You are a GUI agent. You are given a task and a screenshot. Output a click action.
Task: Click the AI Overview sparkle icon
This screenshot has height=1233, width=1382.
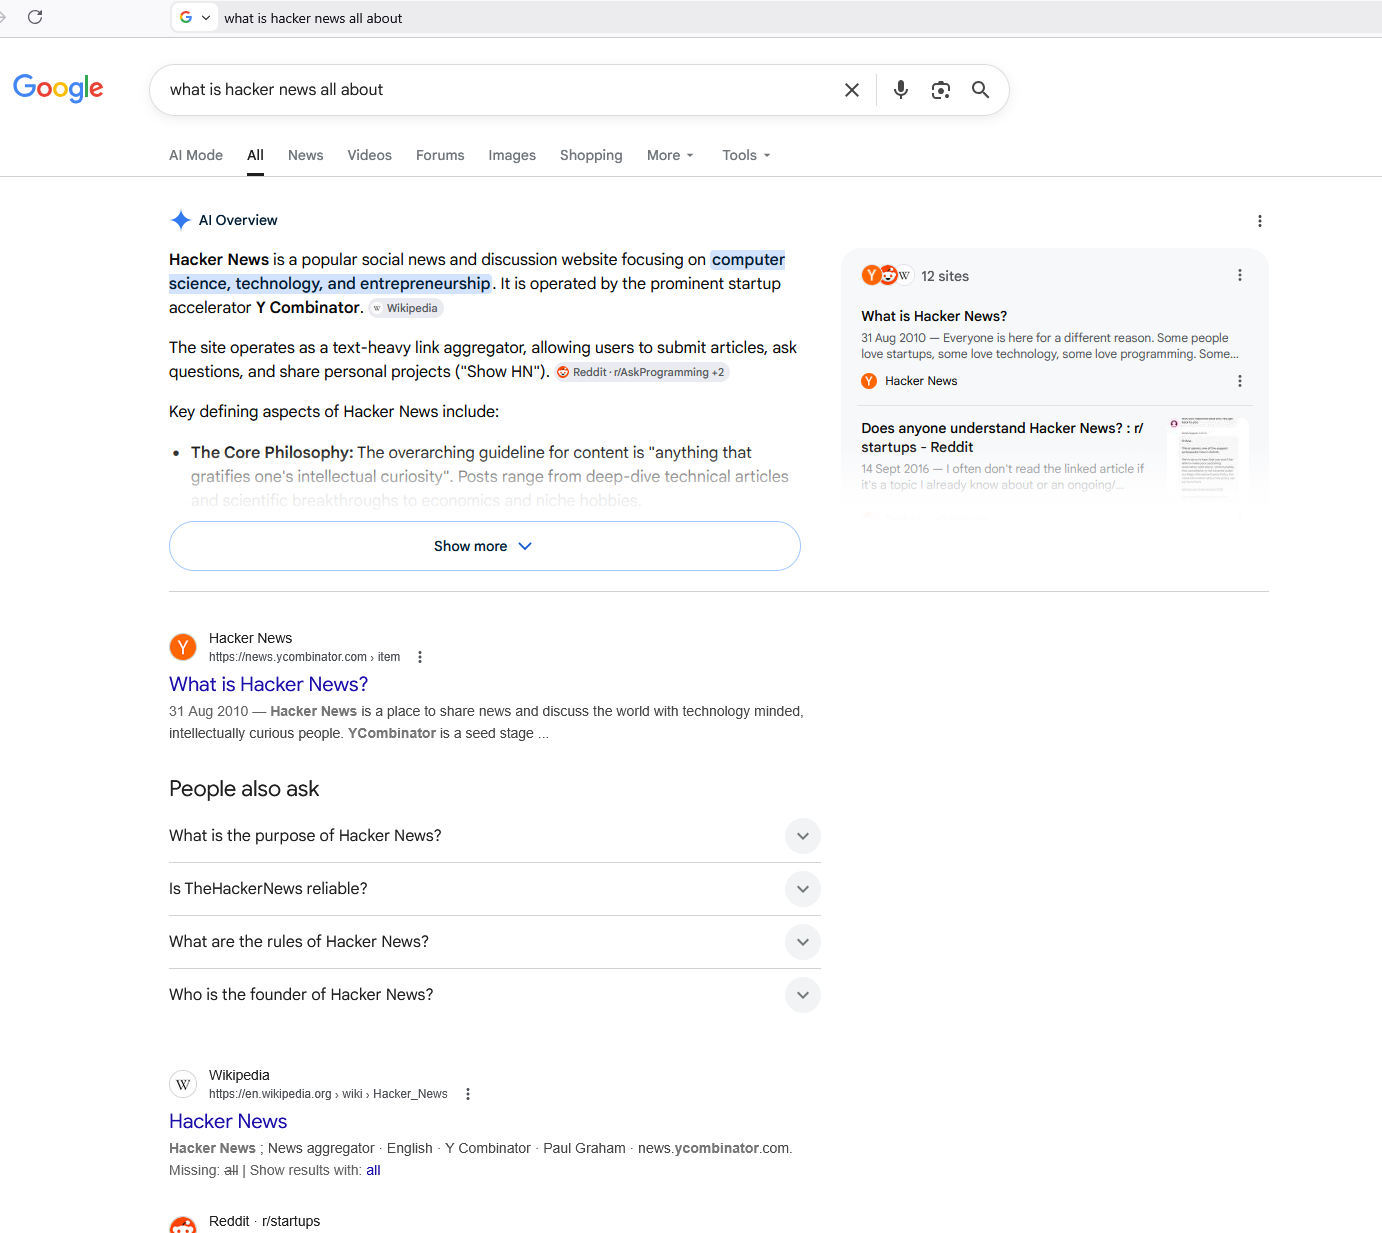[180, 220]
